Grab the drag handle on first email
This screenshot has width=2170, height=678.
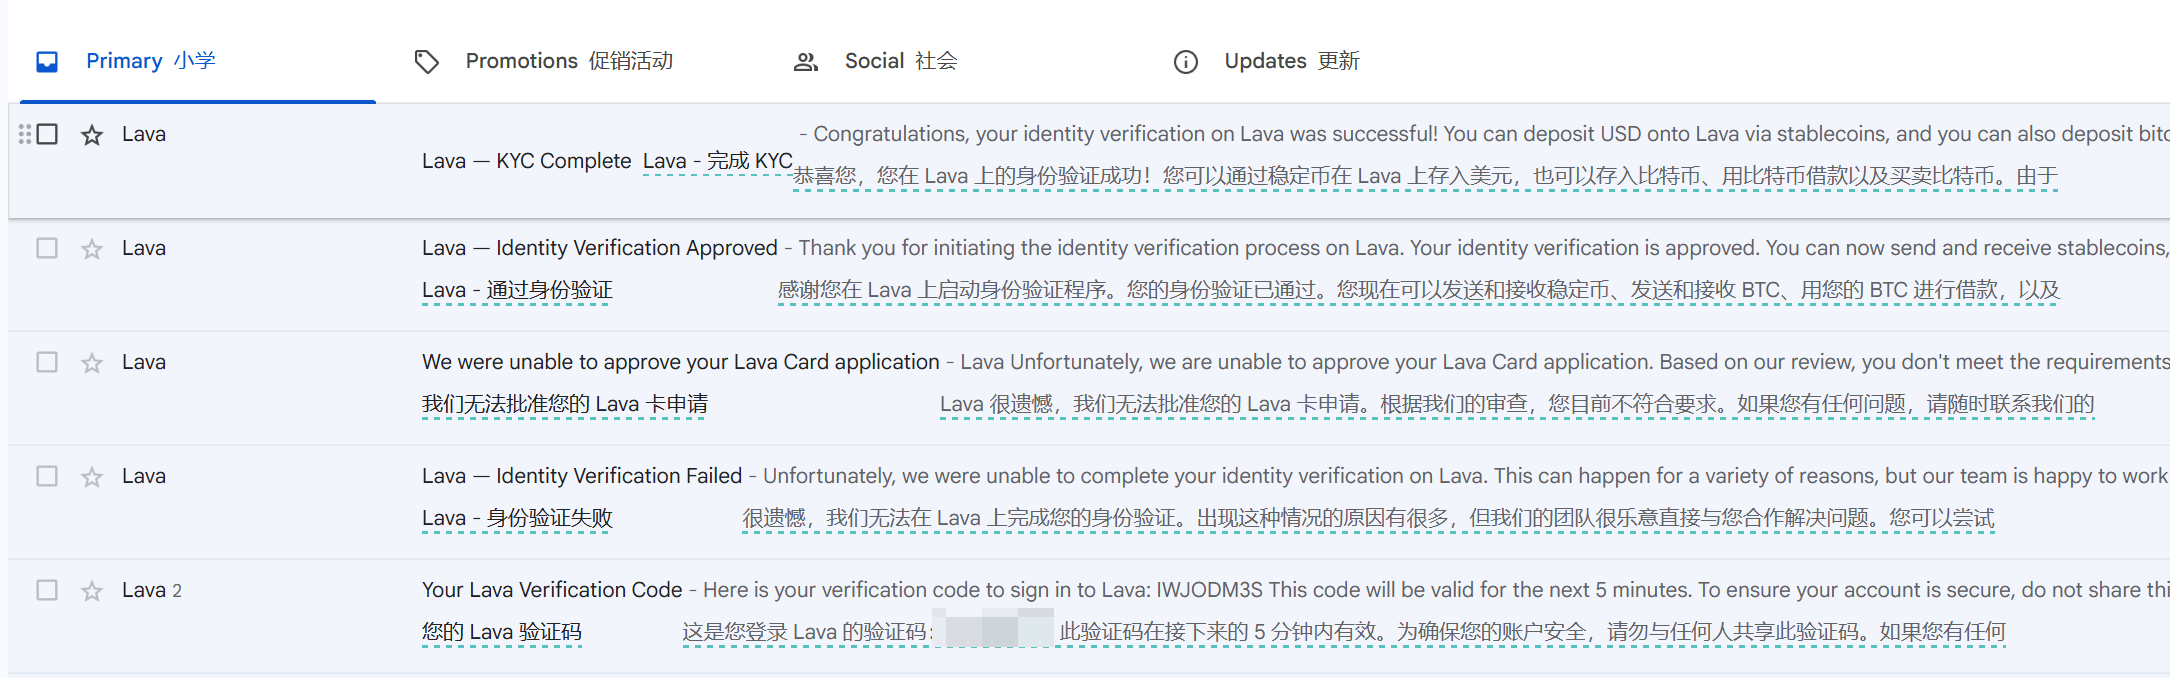[25, 134]
